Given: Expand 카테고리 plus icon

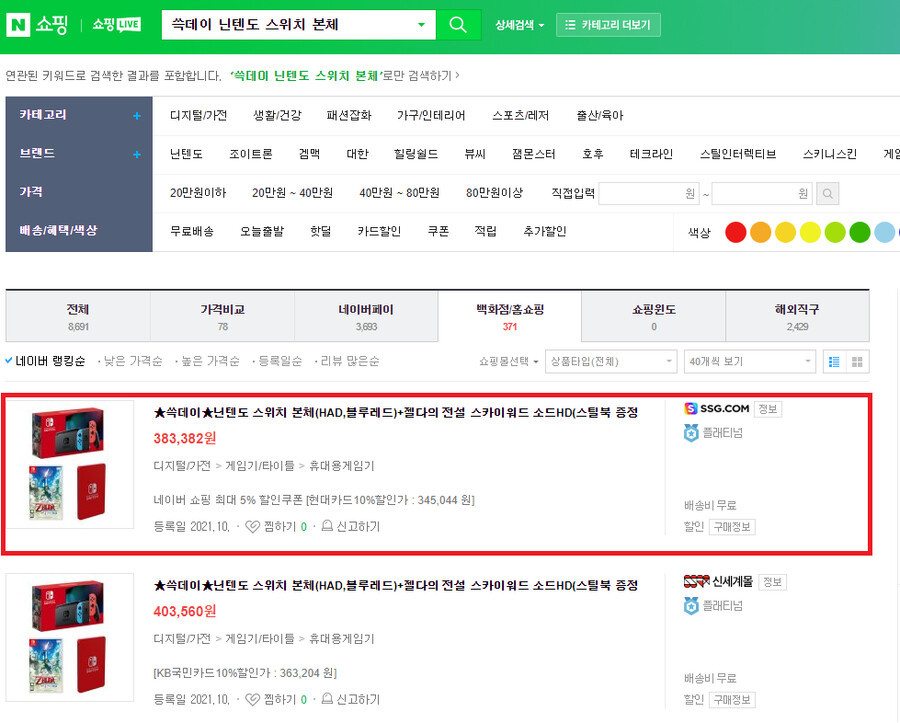Looking at the screenshot, I should tap(137, 116).
